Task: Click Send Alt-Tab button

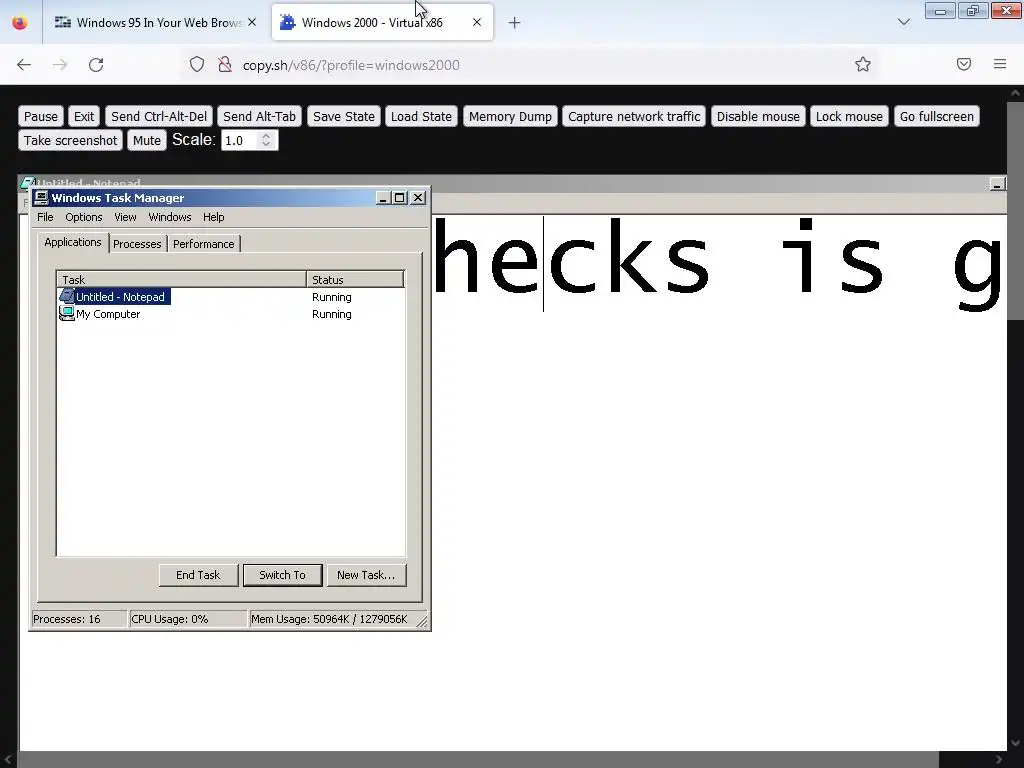Action: (259, 116)
